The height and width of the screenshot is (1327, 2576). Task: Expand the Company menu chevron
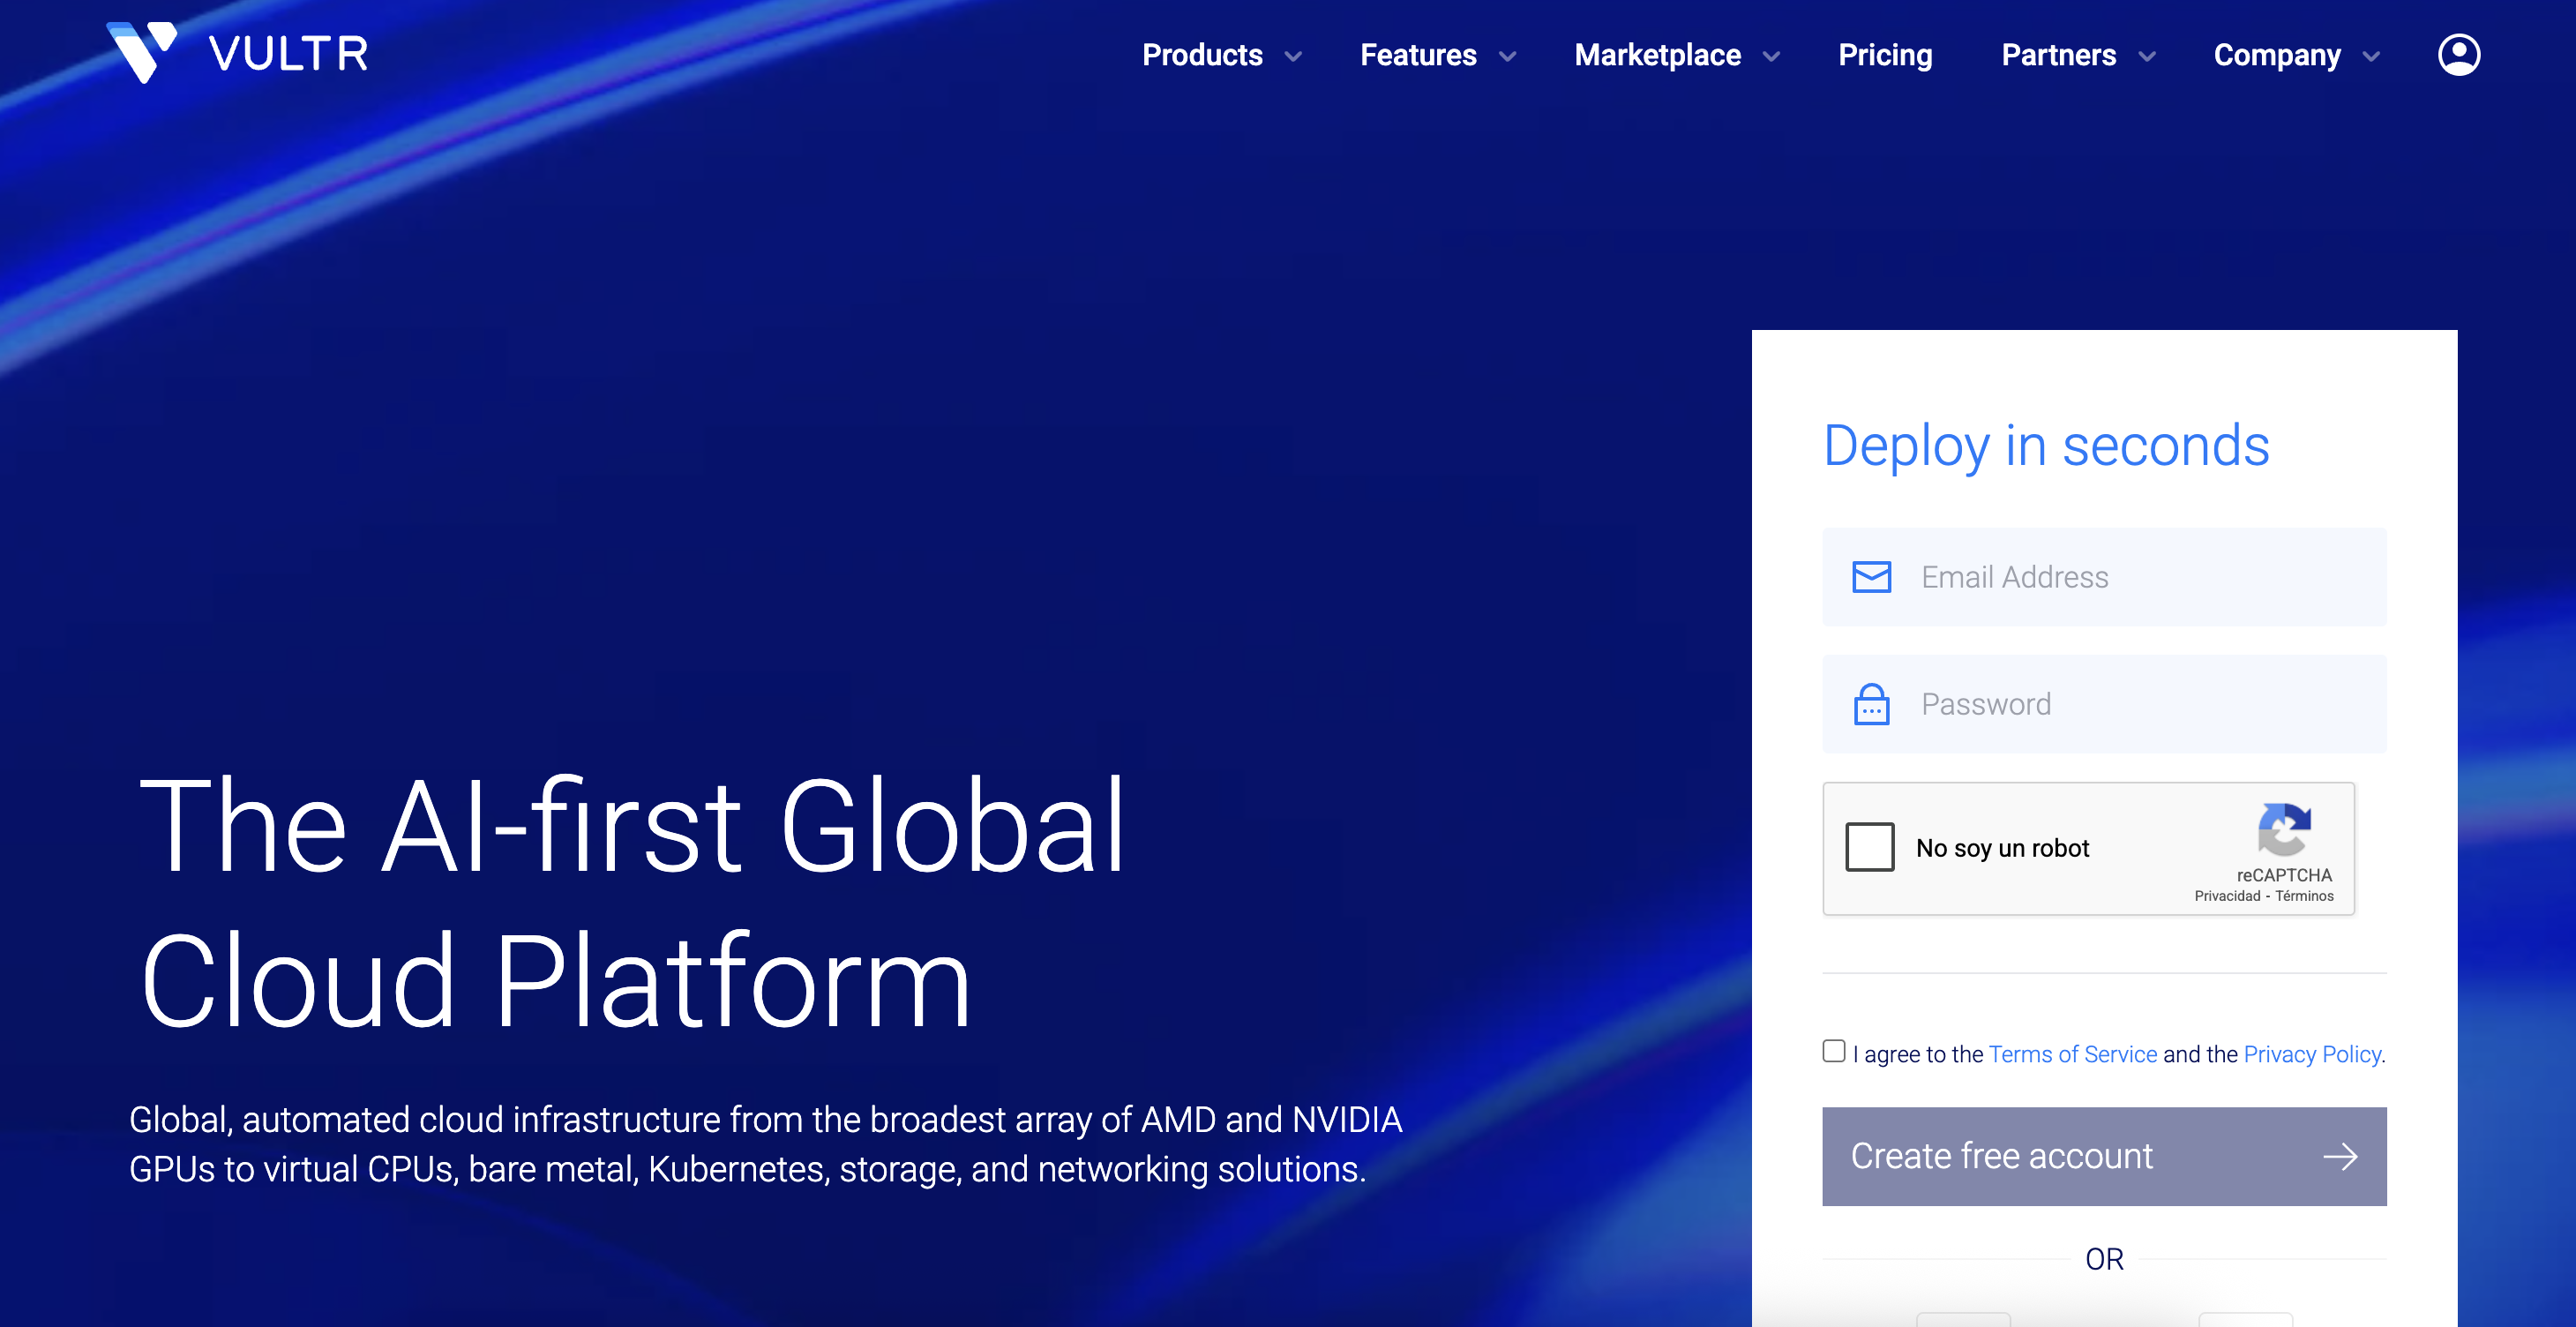2371,57
